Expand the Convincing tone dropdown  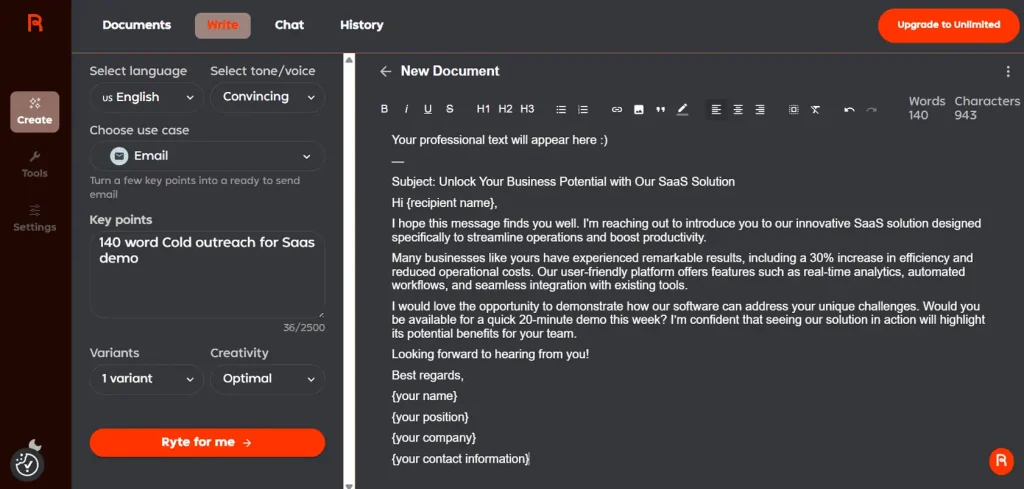(267, 97)
